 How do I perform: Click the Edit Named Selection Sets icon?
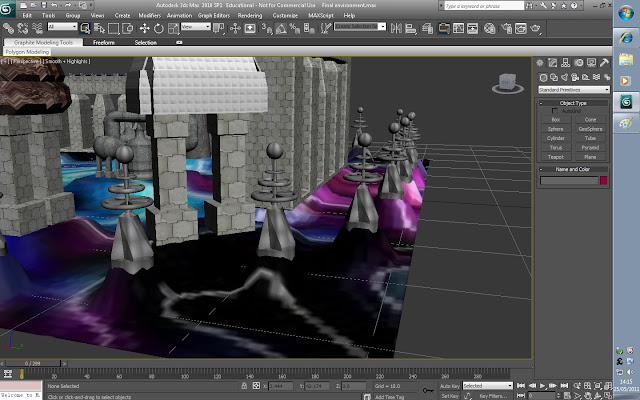[326, 28]
